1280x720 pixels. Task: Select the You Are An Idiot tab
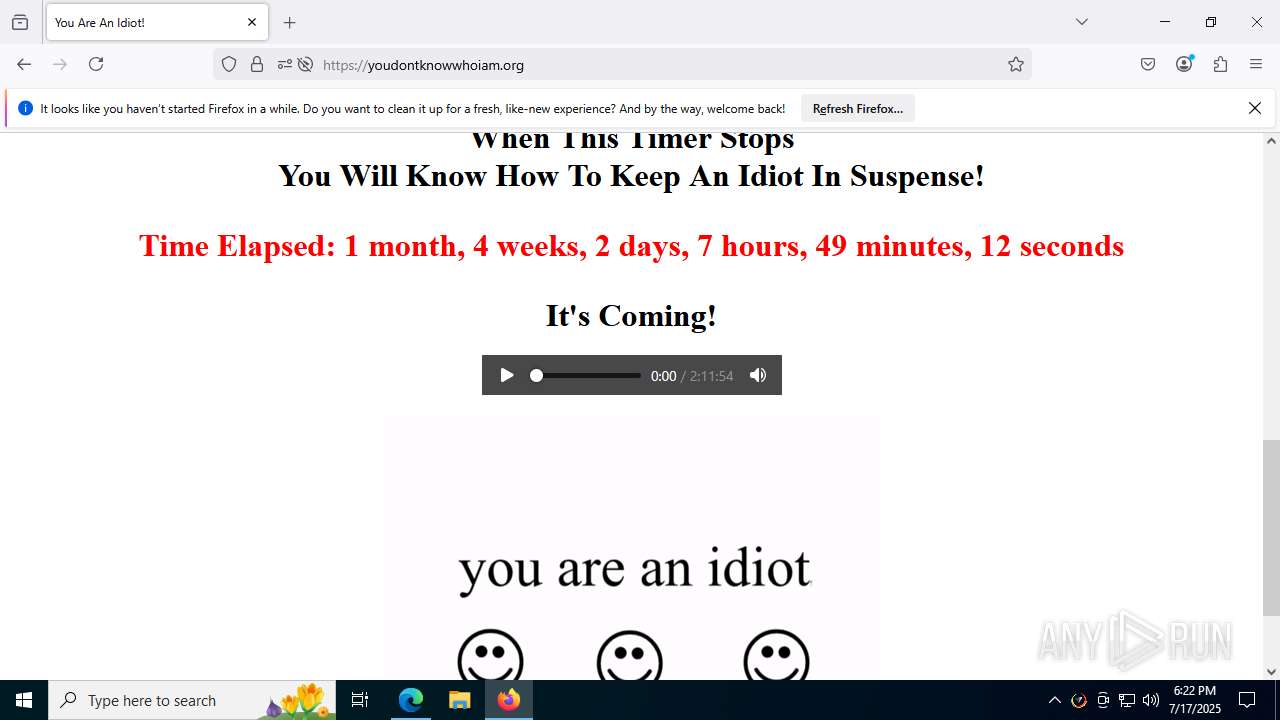point(157,22)
